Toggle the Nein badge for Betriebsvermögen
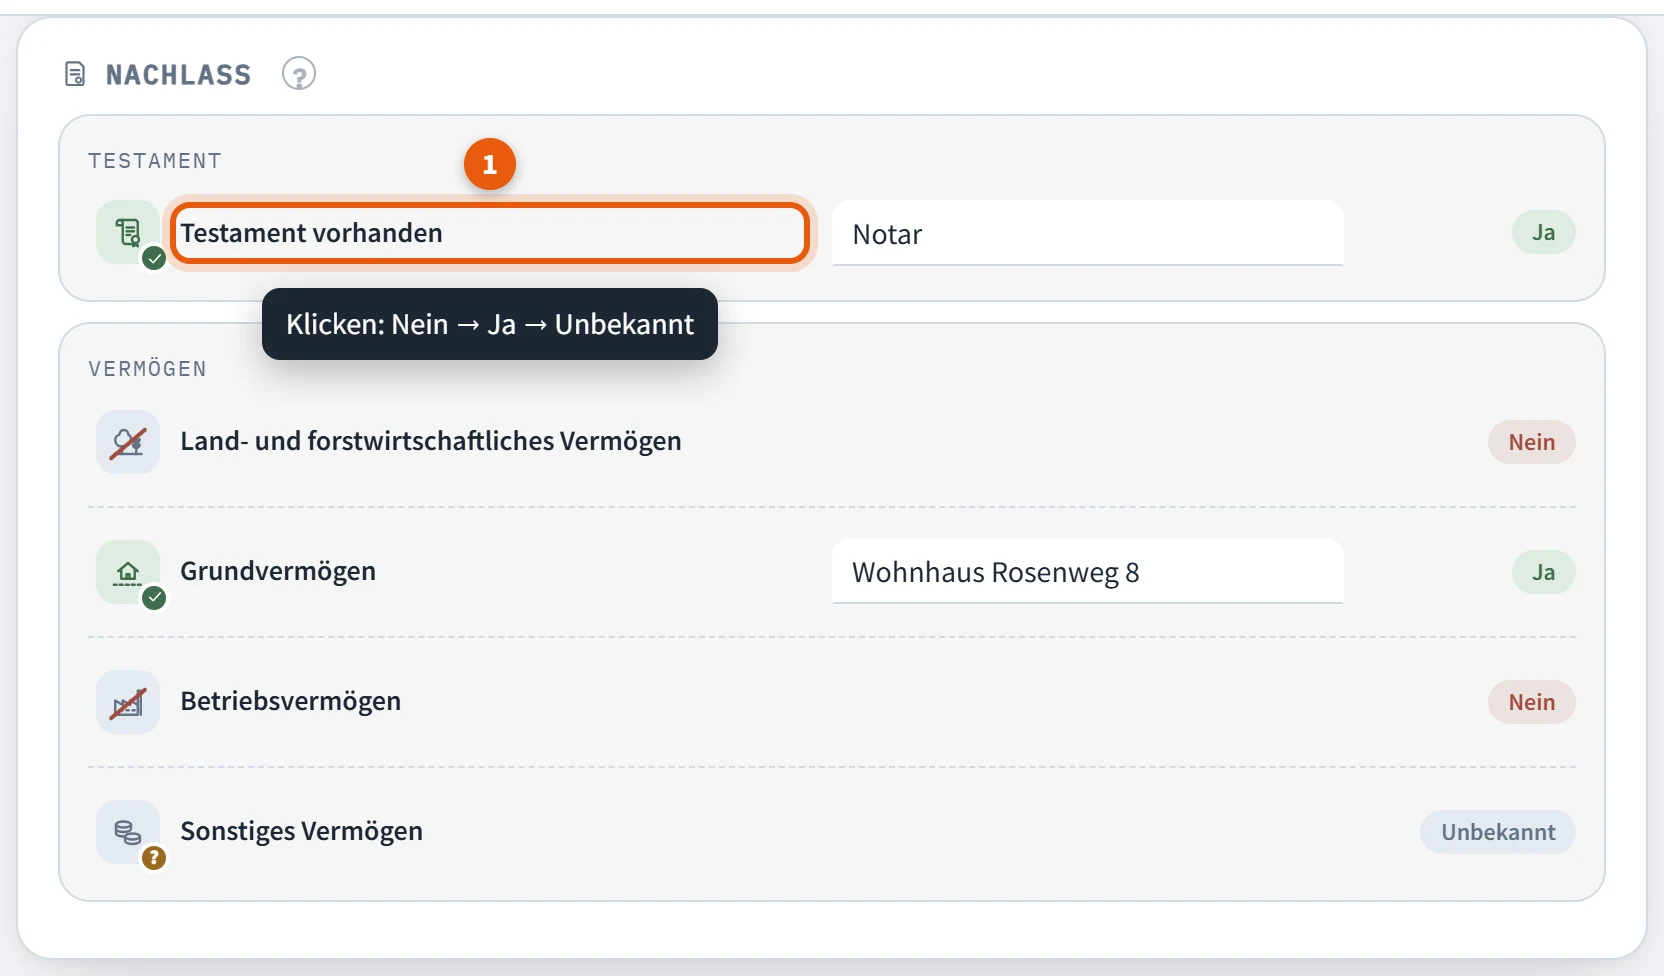This screenshot has width=1664, height=976. pos(1531,702)
